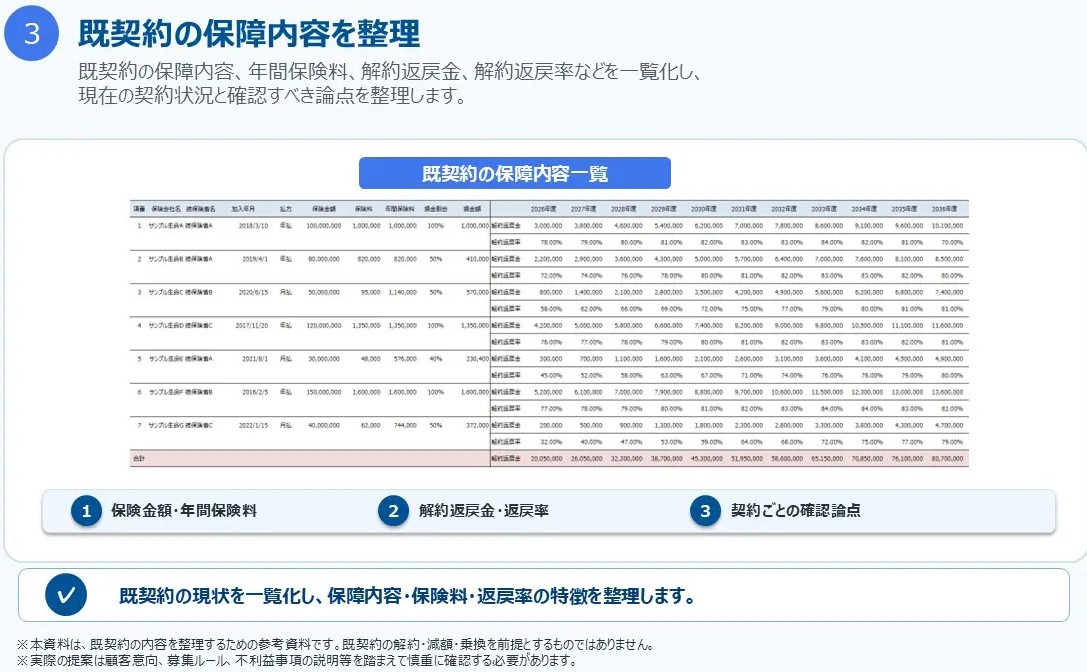Click the insured amount 120,000,000
1087x672 pixels.
pyautogui.click(x=324, y=325)
